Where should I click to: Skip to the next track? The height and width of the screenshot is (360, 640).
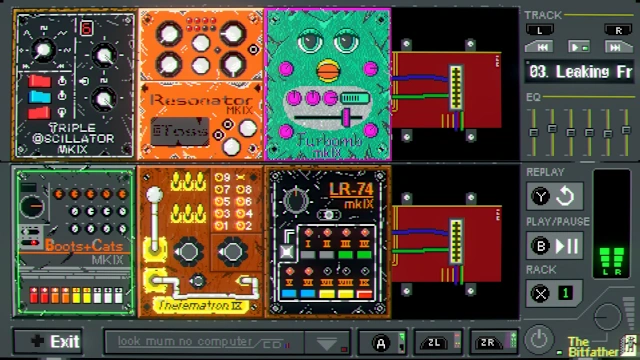click(x=618, y=47)
